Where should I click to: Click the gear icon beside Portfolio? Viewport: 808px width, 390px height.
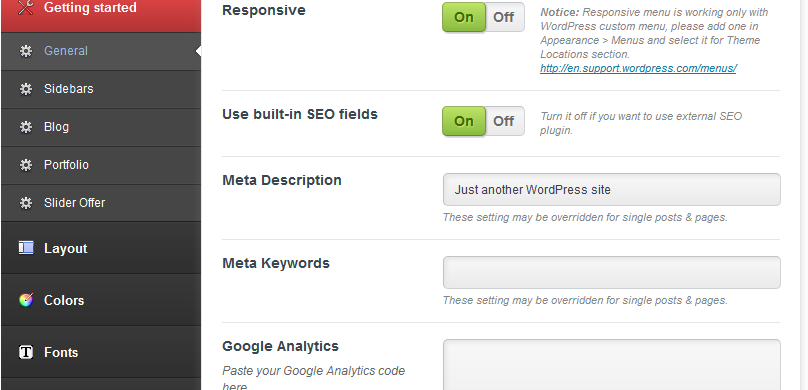pos(26,165)
